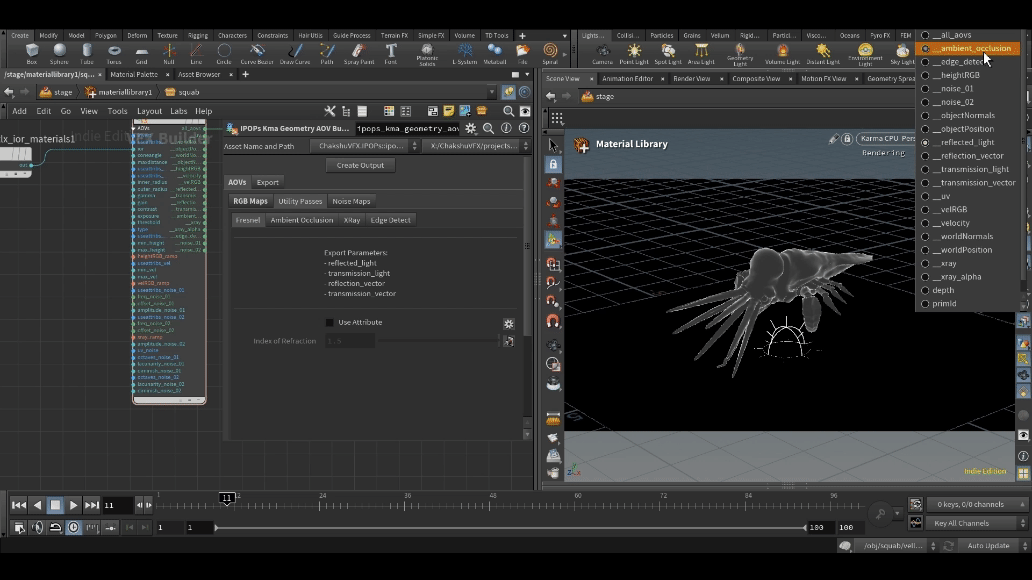Jump to the last frame
This screenshot has height=580, width=1032.
(x=91, y=506)
